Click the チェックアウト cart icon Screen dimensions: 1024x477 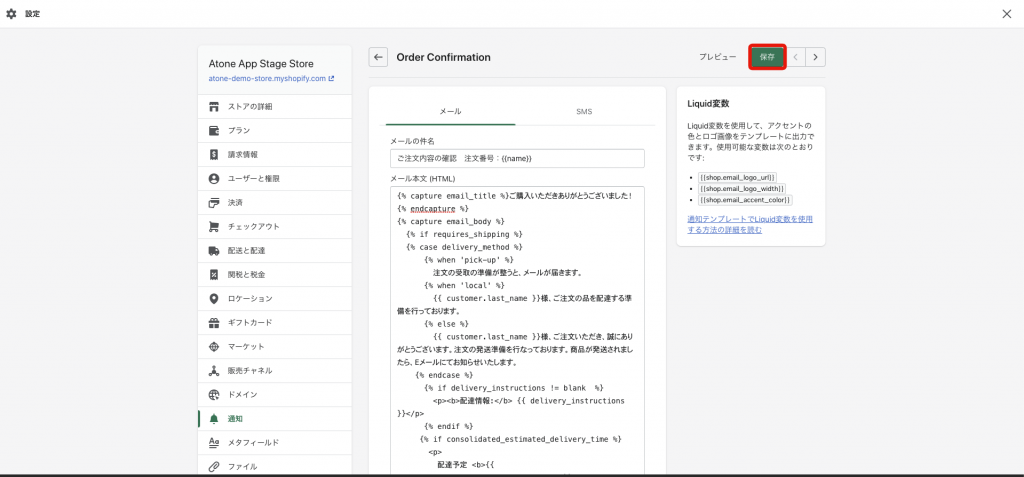pyautogui.click(x=214, y=227)
